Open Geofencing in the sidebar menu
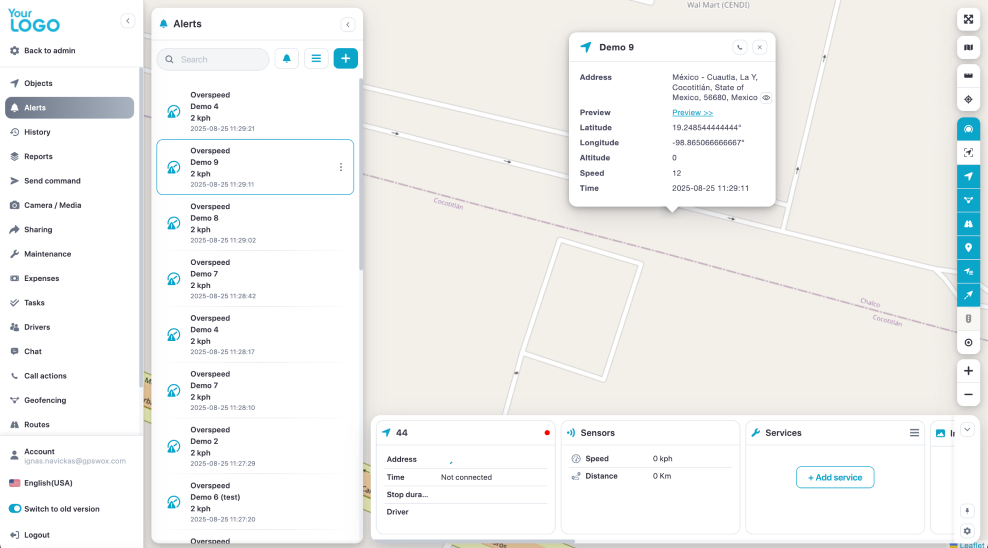 (45, 400)
